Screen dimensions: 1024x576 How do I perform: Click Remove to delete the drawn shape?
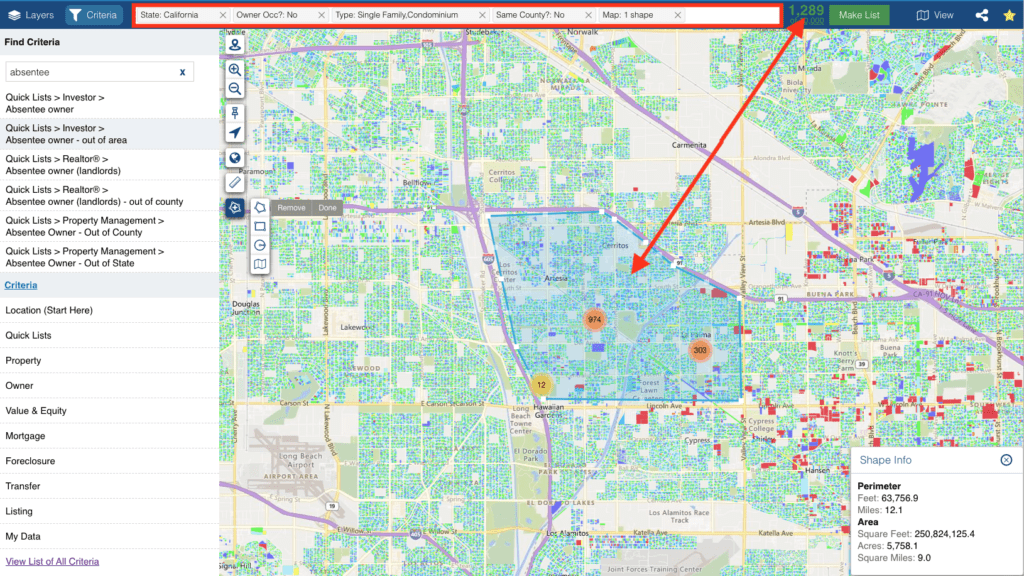click(x=291, y=208)
